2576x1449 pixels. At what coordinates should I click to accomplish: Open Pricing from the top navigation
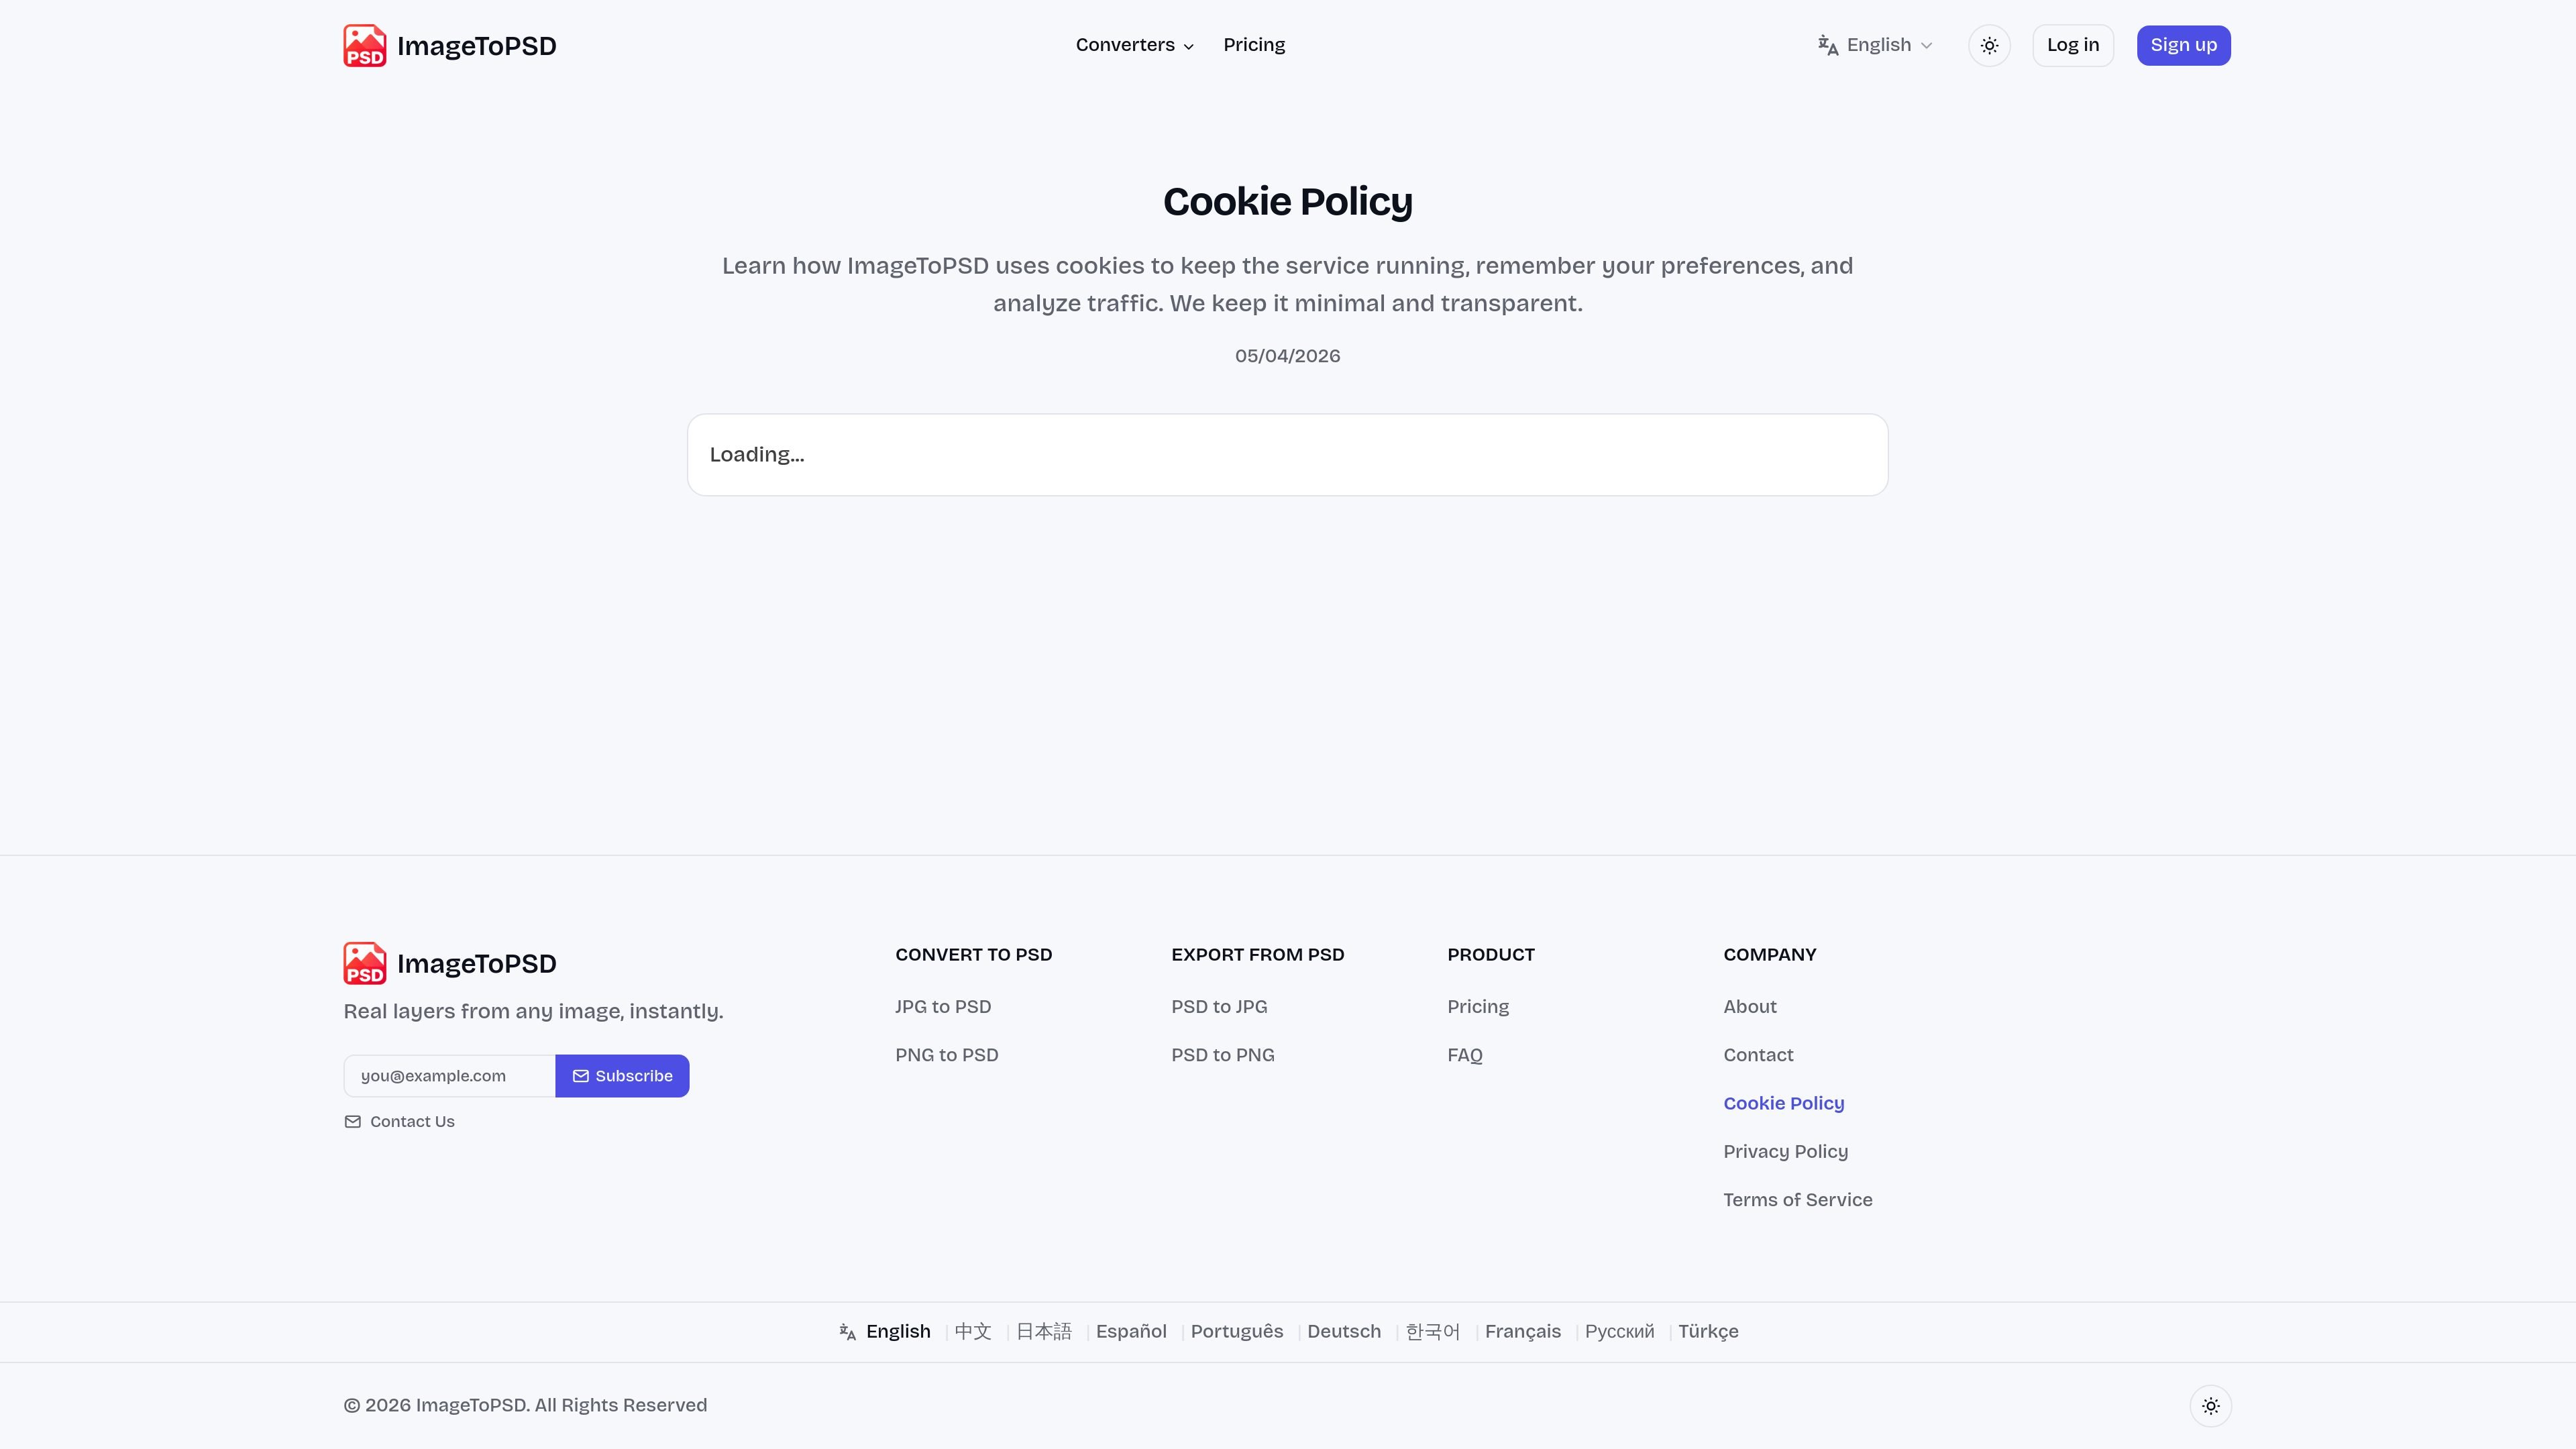pyautogui.click(x=1254, y=45)
